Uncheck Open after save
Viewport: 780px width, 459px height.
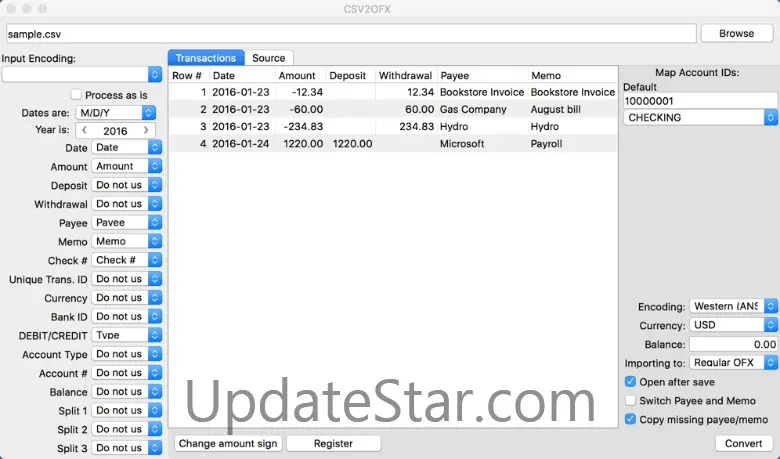pyautogui.click(x=630, y=381)
